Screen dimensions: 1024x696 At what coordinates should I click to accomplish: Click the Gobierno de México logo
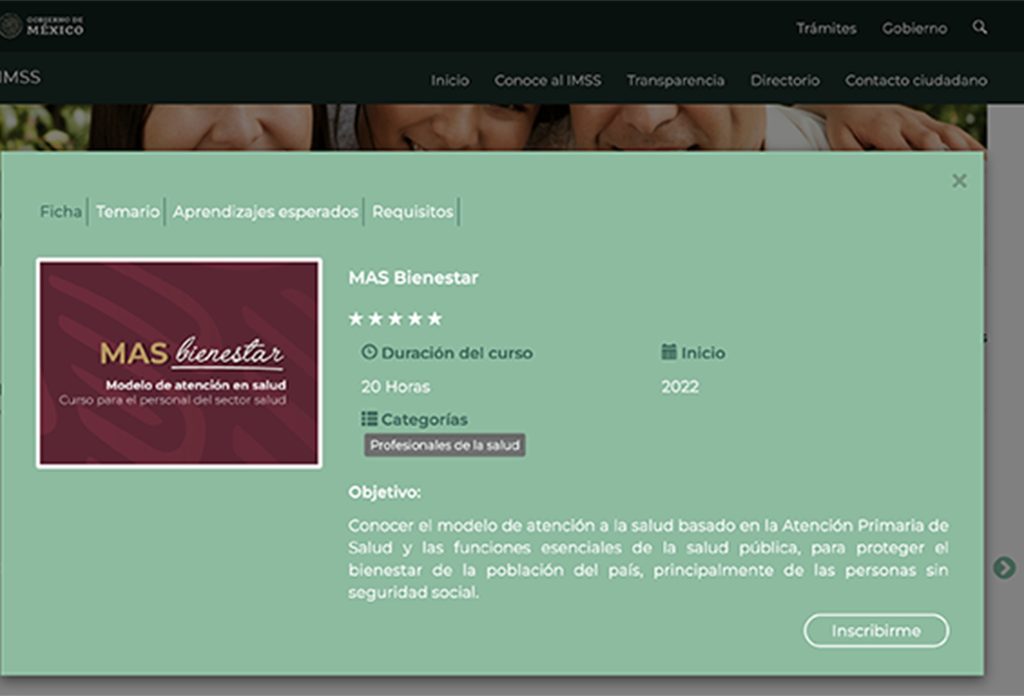pyautogui.click(x=42, y=26)
